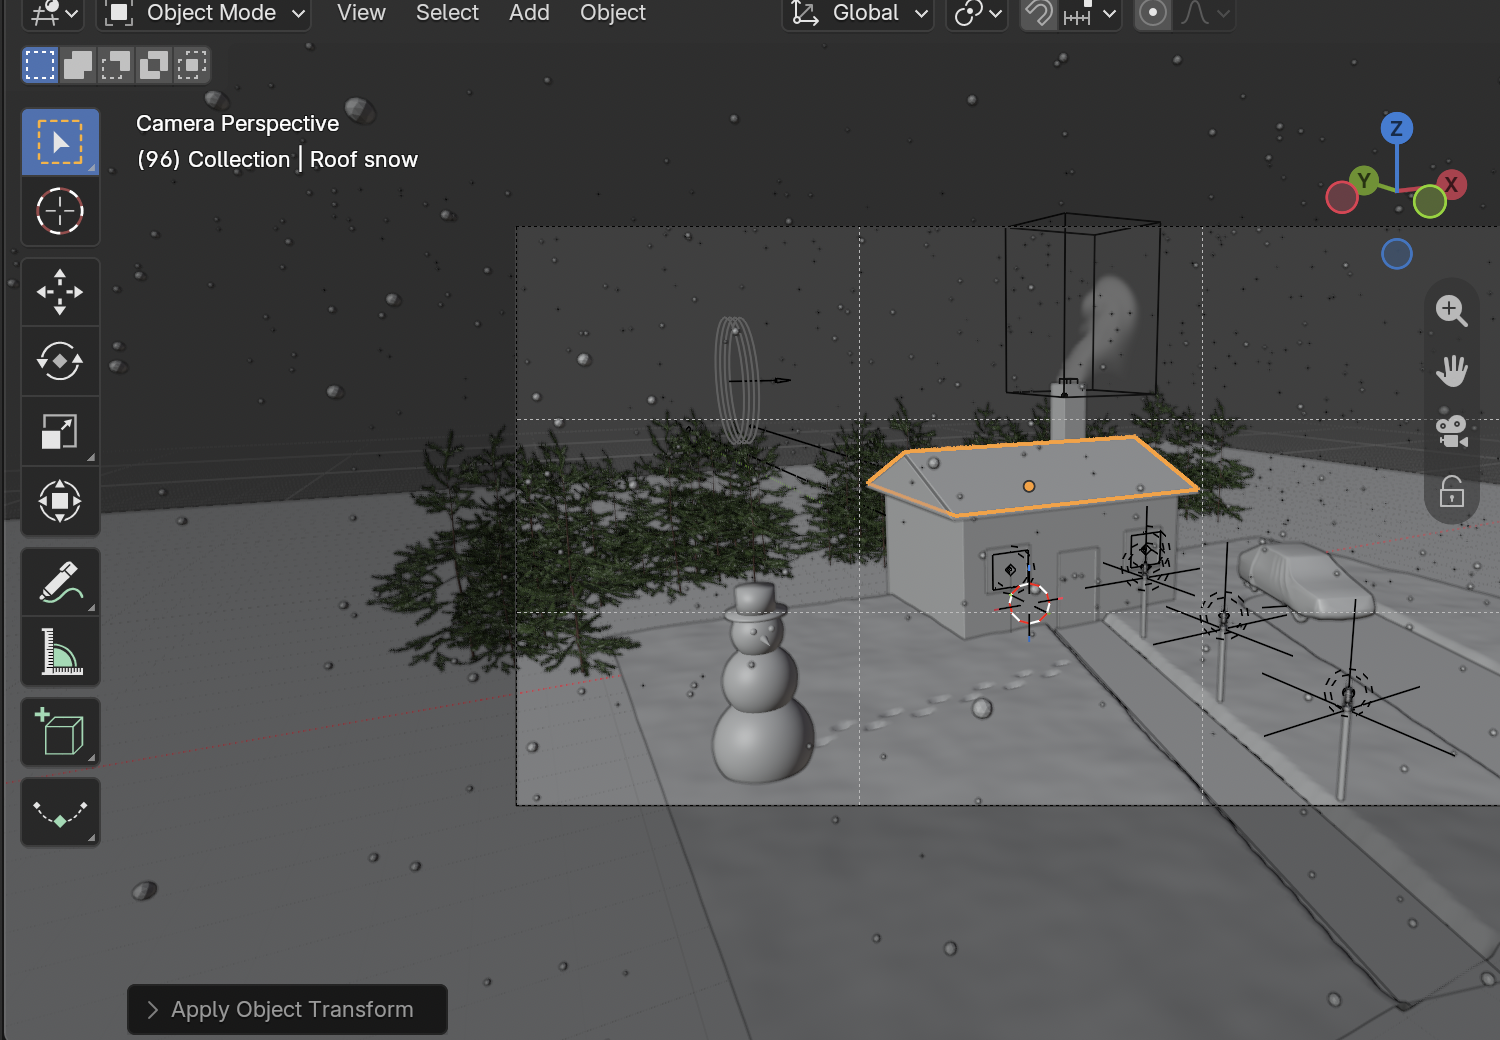The width and height of the screenshot is (1500, 1040).
Task: Select the Select Box tool
Action: click(x=60, y=142)
